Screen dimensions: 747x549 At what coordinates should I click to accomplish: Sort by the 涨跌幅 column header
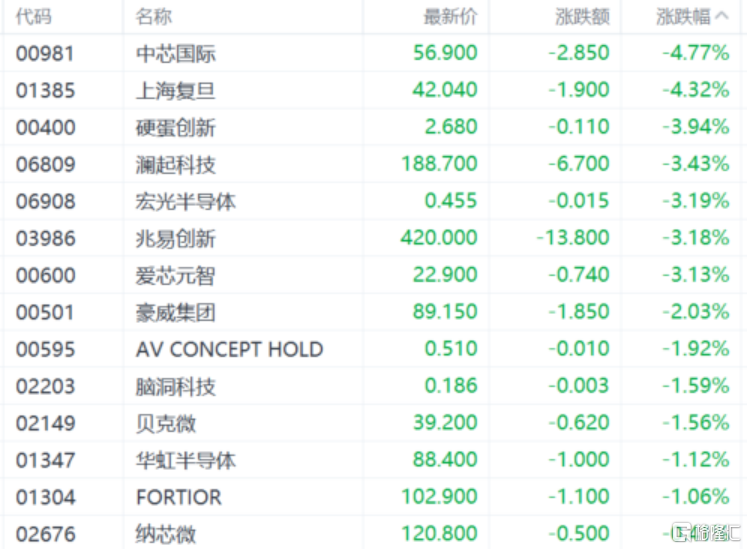click(x=683, y=16)
